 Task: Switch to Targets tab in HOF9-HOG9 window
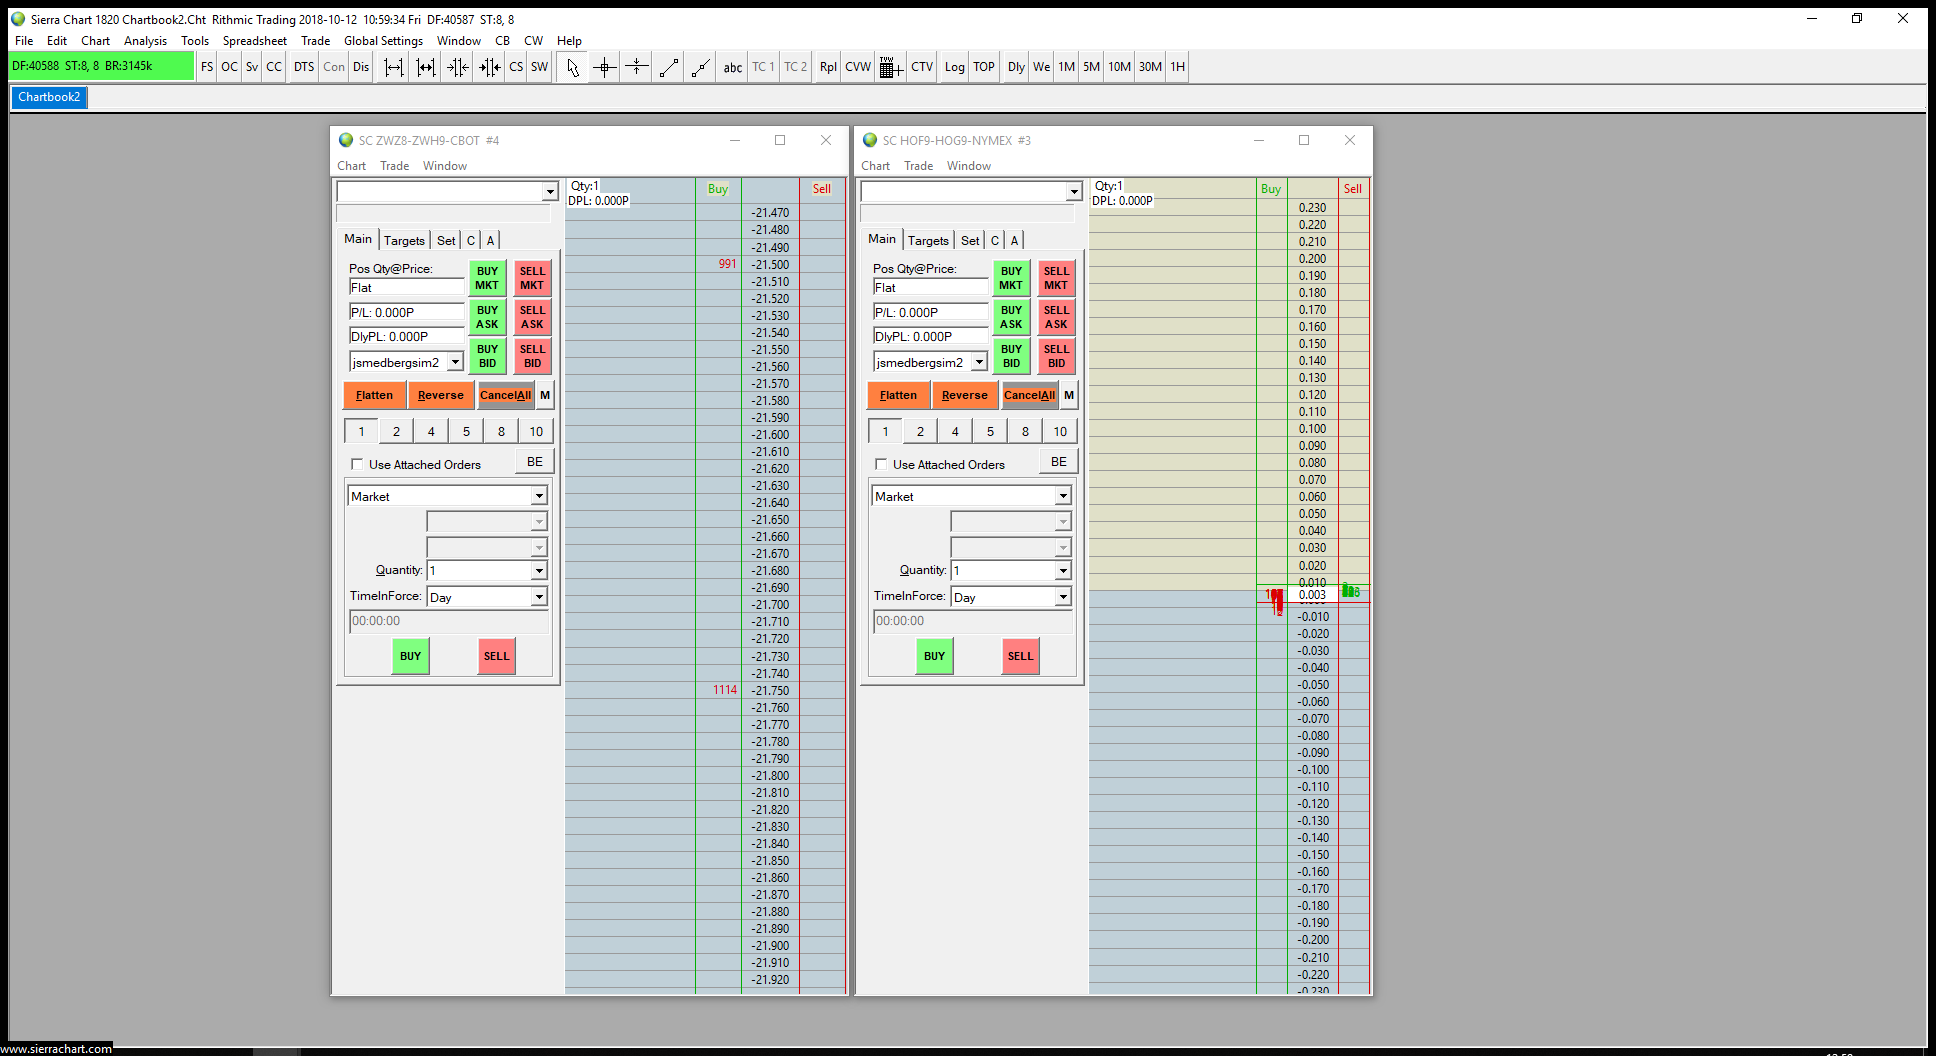(x=928, y=240)
